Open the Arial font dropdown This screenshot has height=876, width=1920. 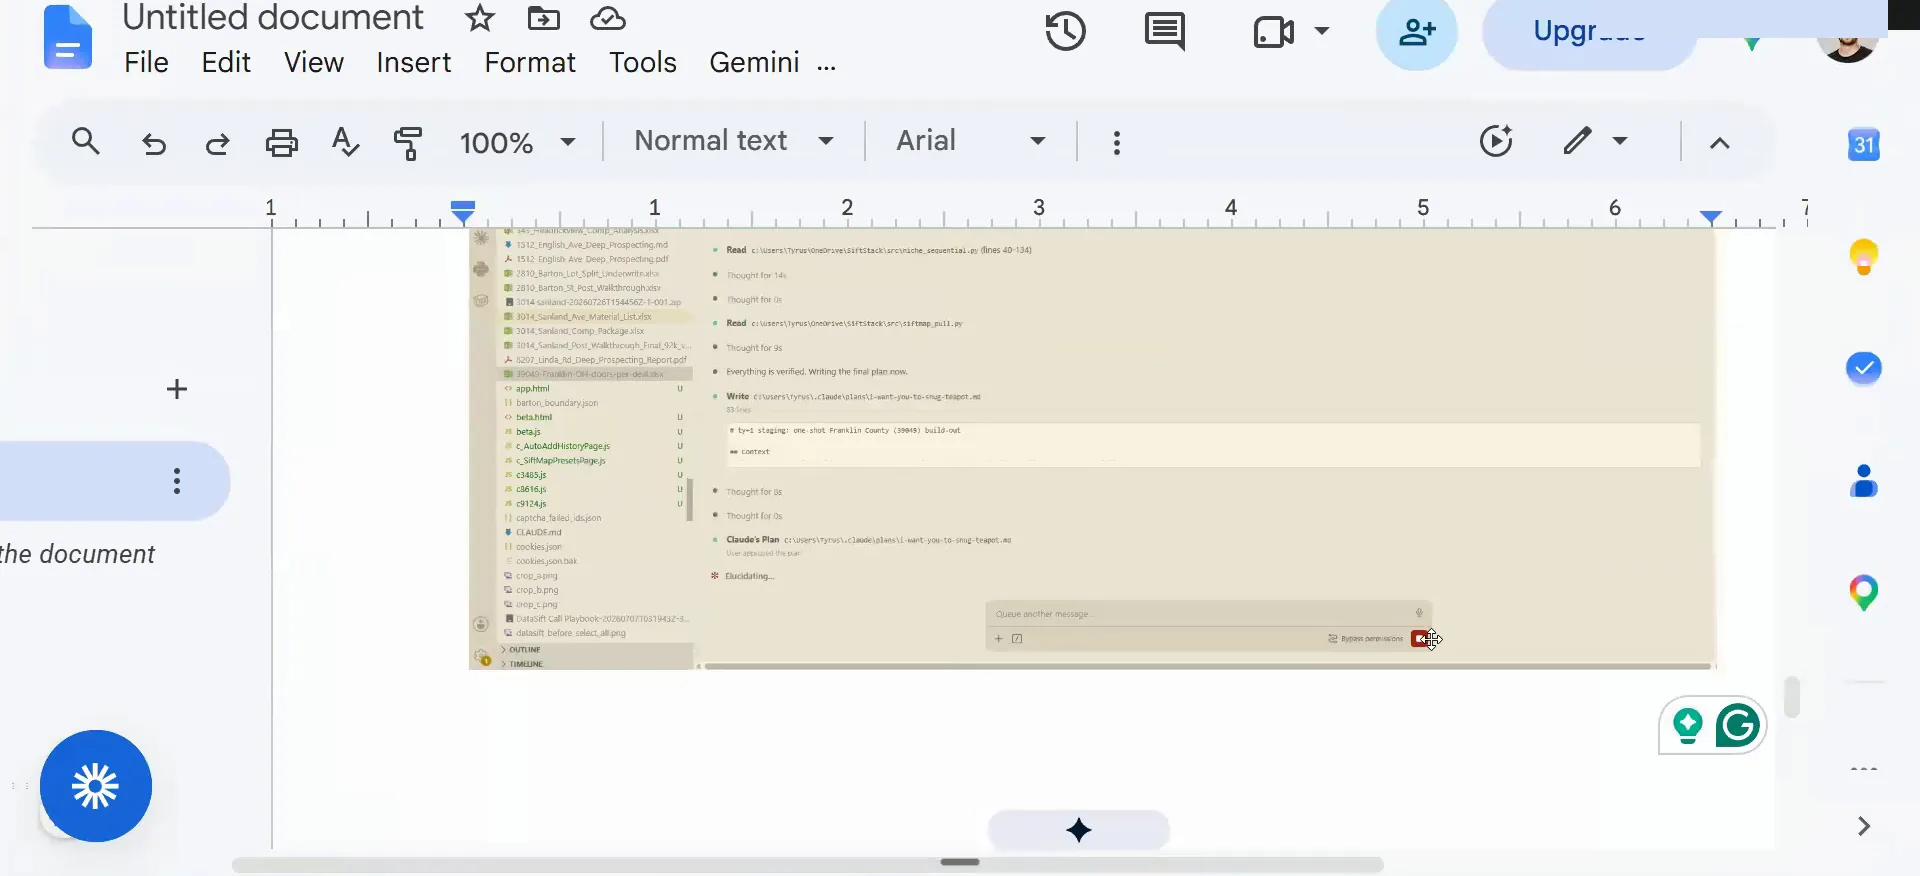[970, 141]
